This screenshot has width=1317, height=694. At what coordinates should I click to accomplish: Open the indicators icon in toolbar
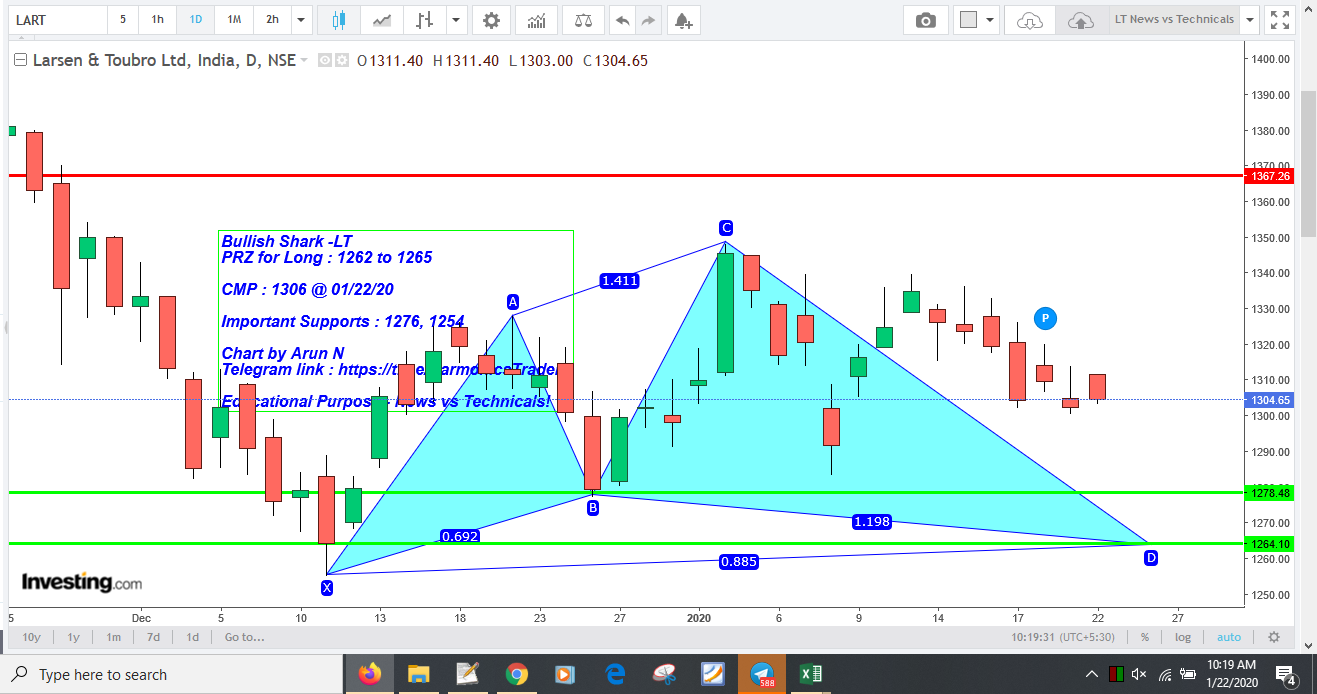coord(537,20)
